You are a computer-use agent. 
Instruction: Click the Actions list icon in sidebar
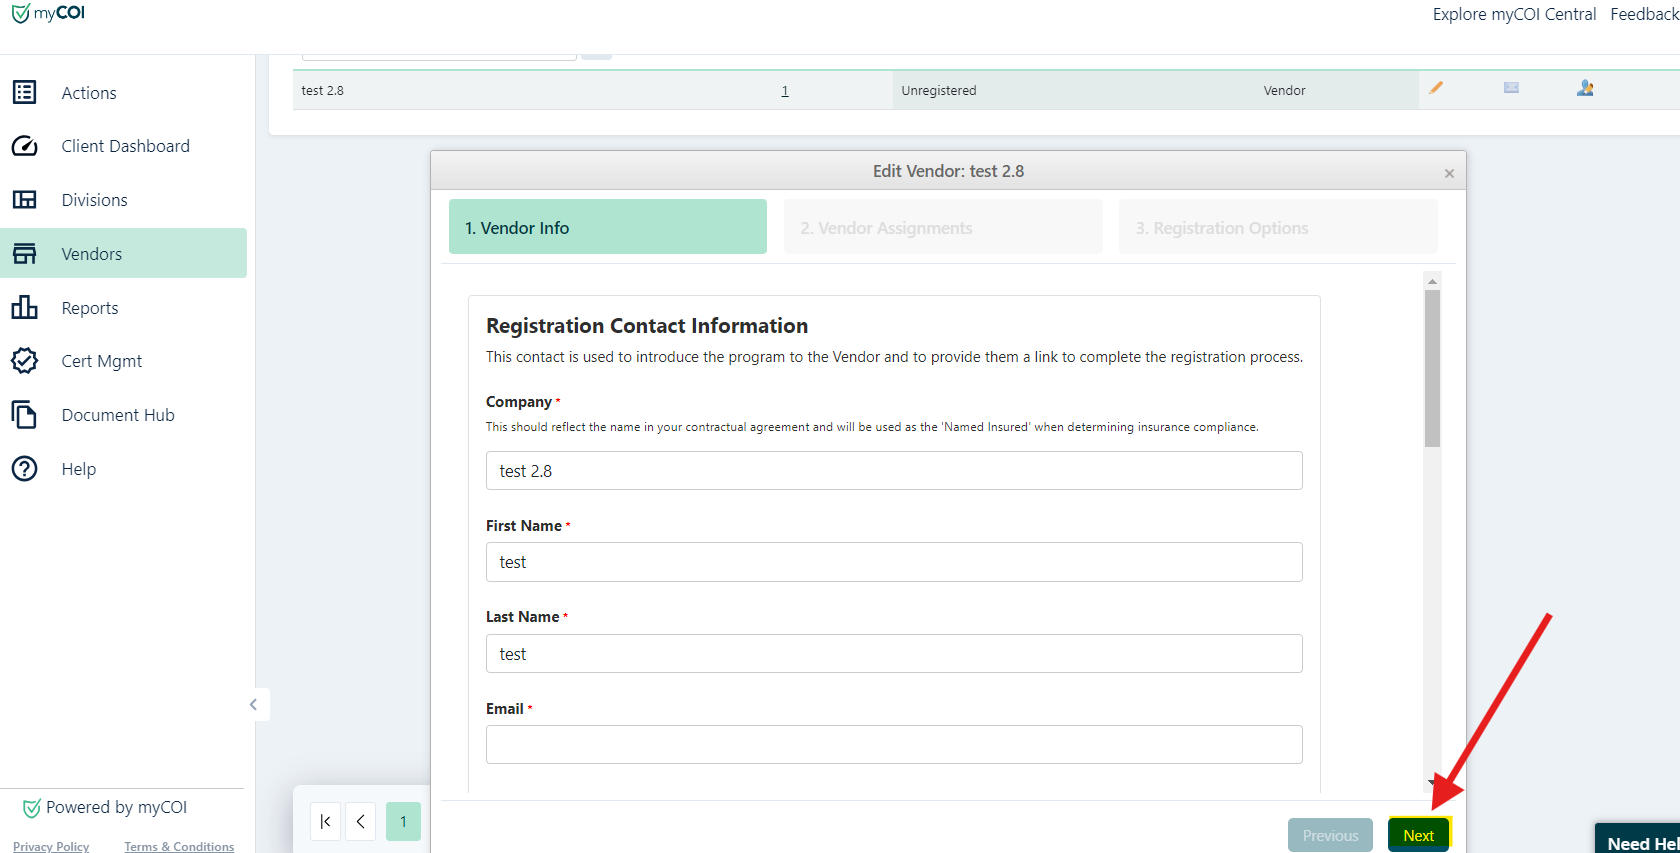(24, 92)
